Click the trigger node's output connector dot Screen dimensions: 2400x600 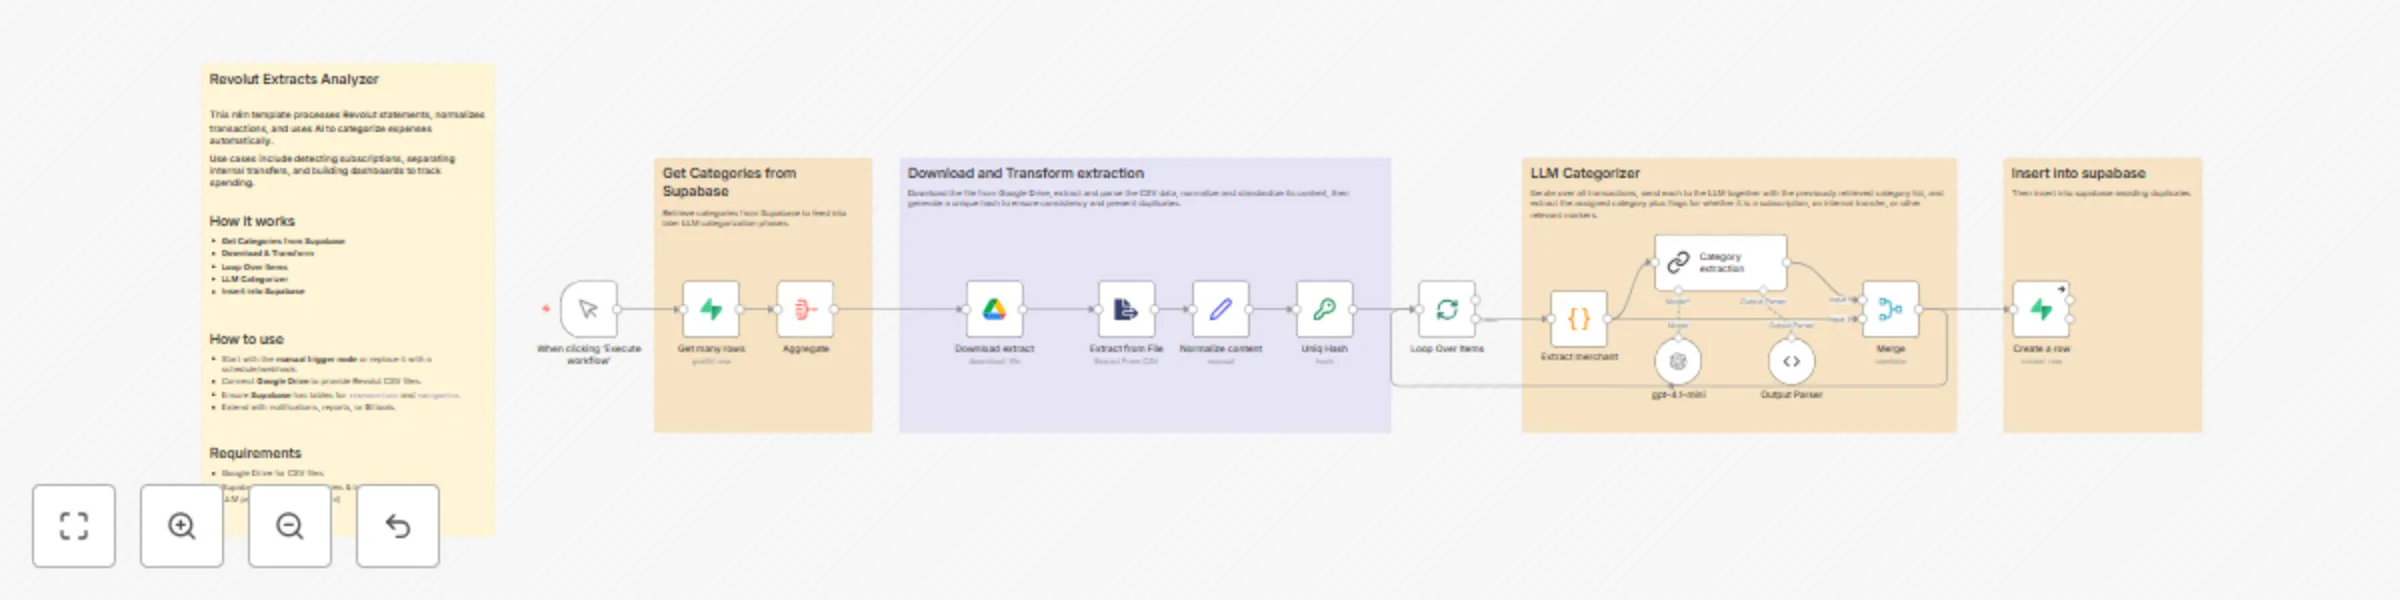[618, 309]
